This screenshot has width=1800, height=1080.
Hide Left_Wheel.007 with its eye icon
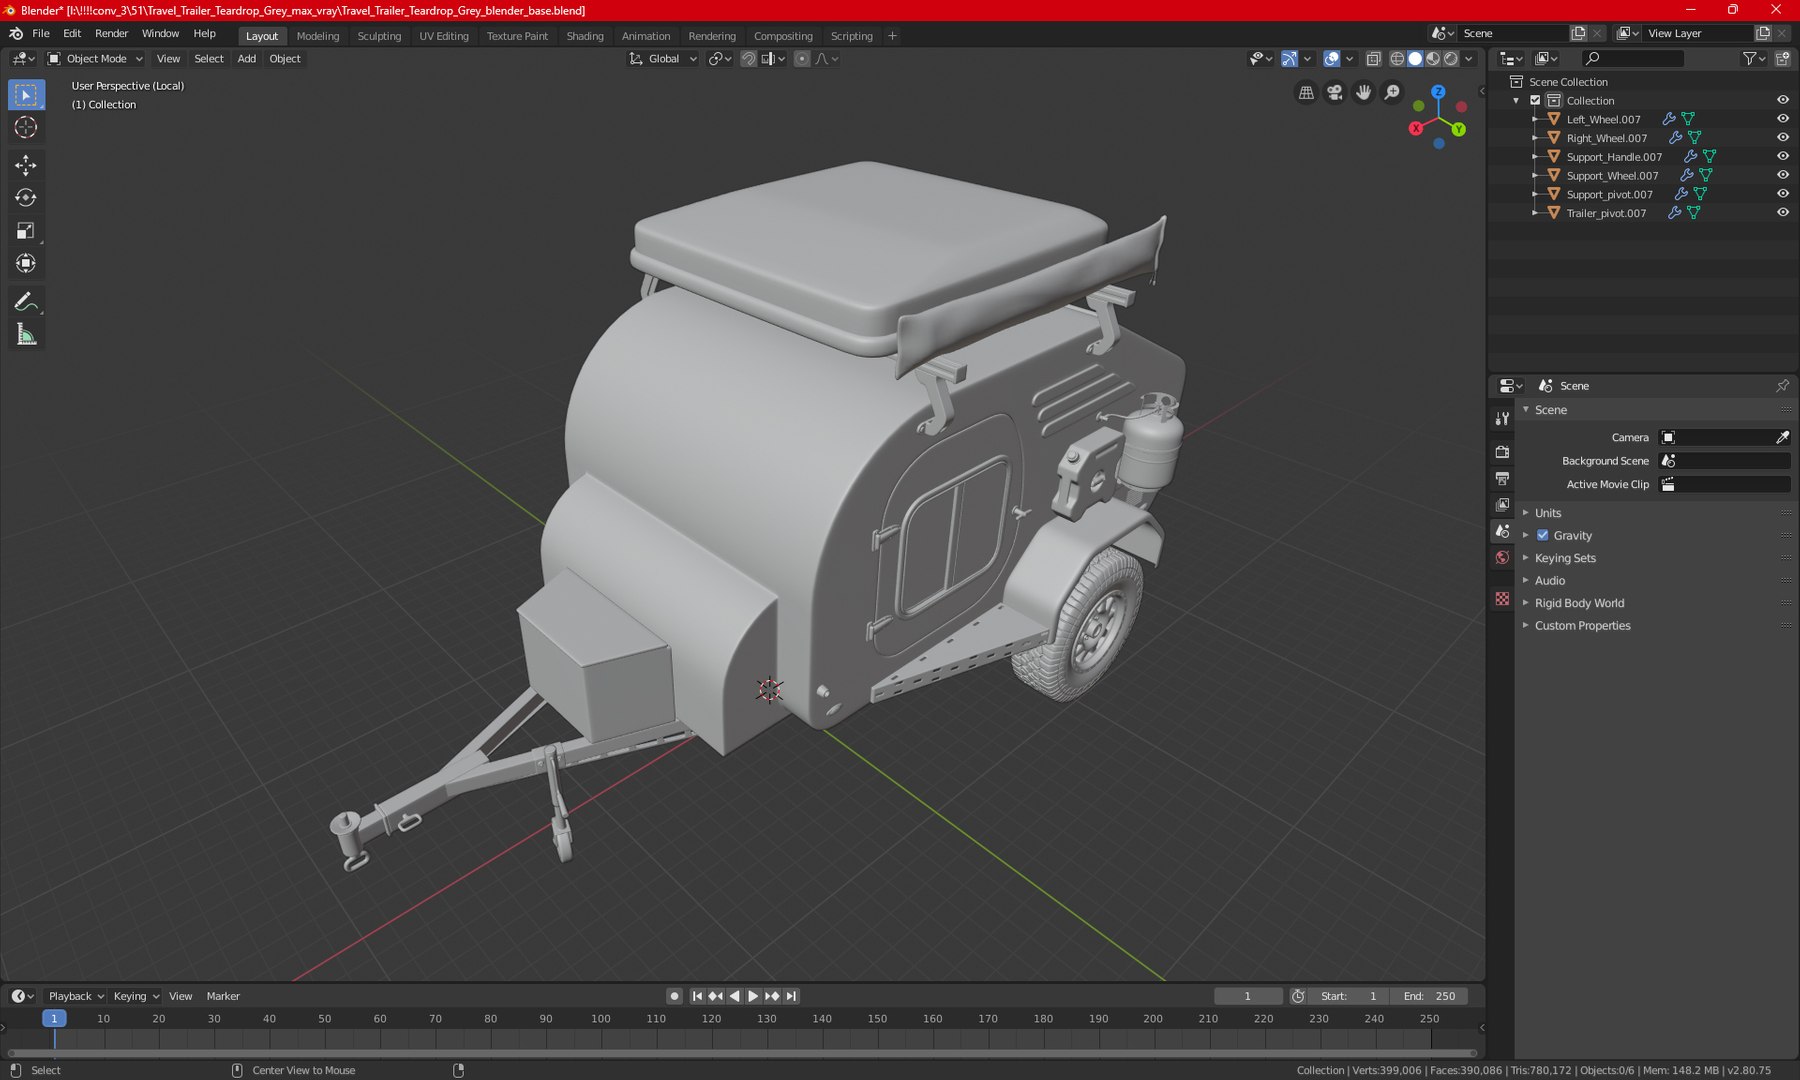[x=1782, y=119]
